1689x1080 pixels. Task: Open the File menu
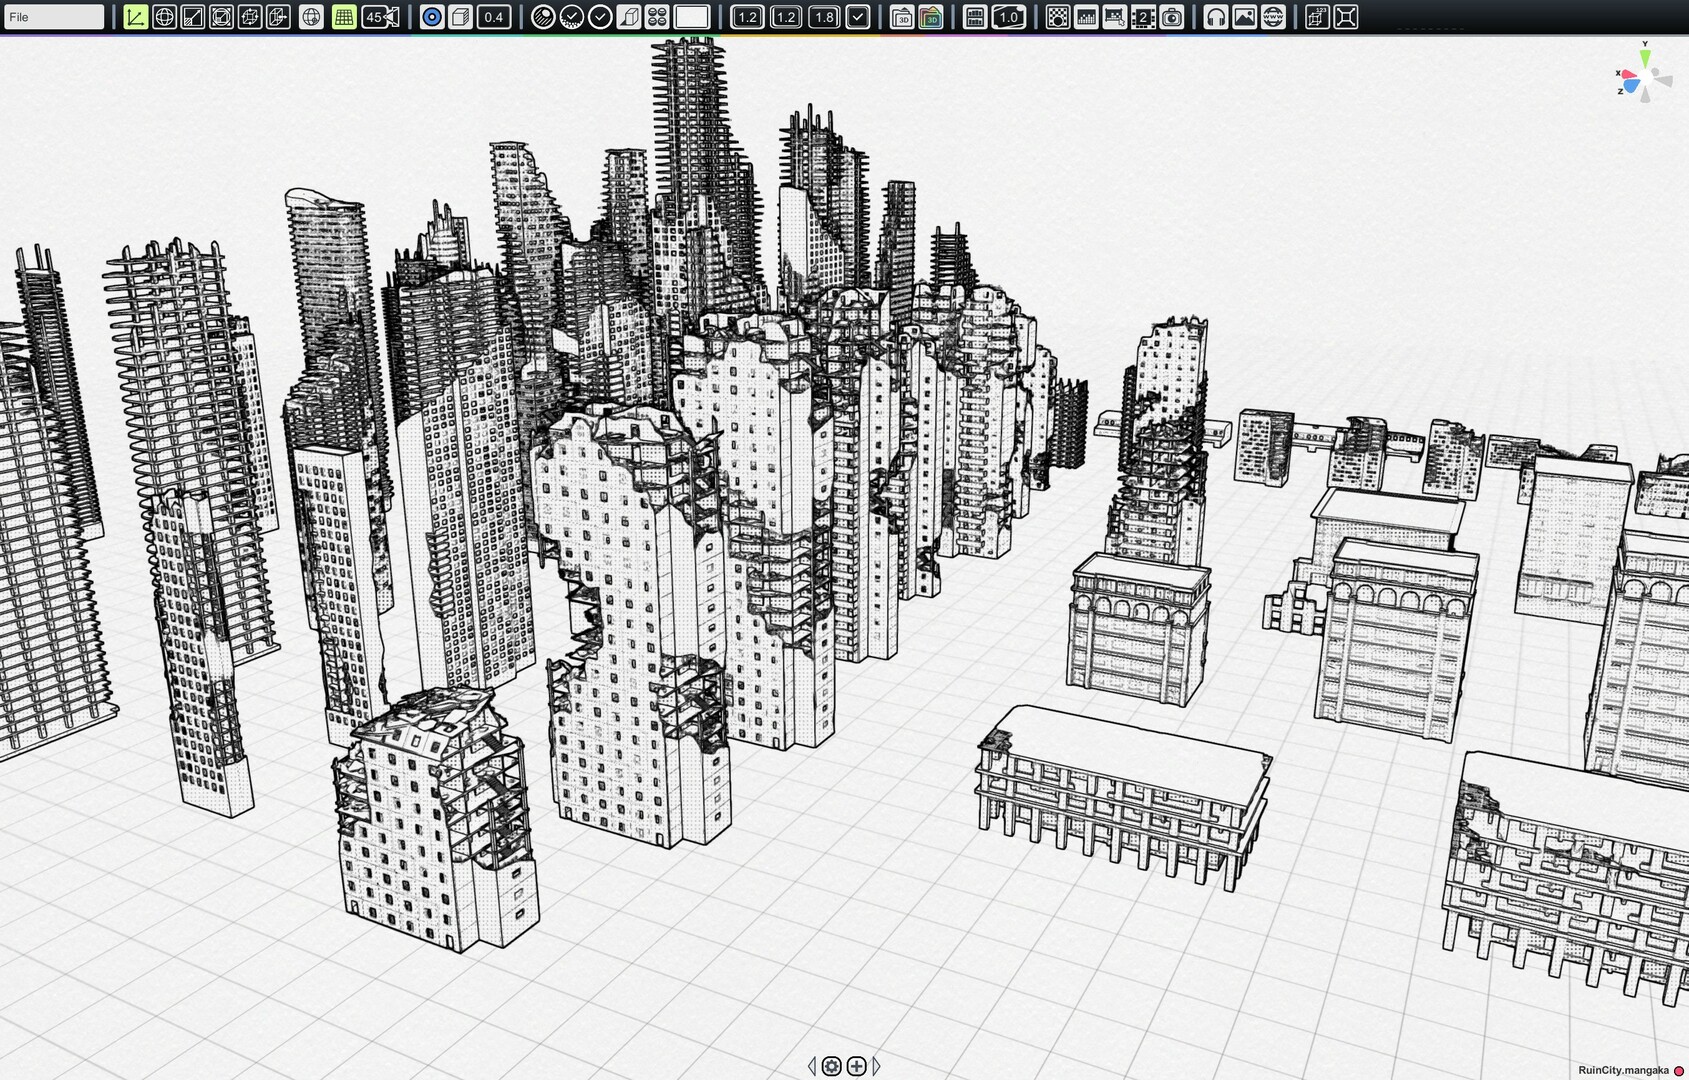tap(52, 17)
